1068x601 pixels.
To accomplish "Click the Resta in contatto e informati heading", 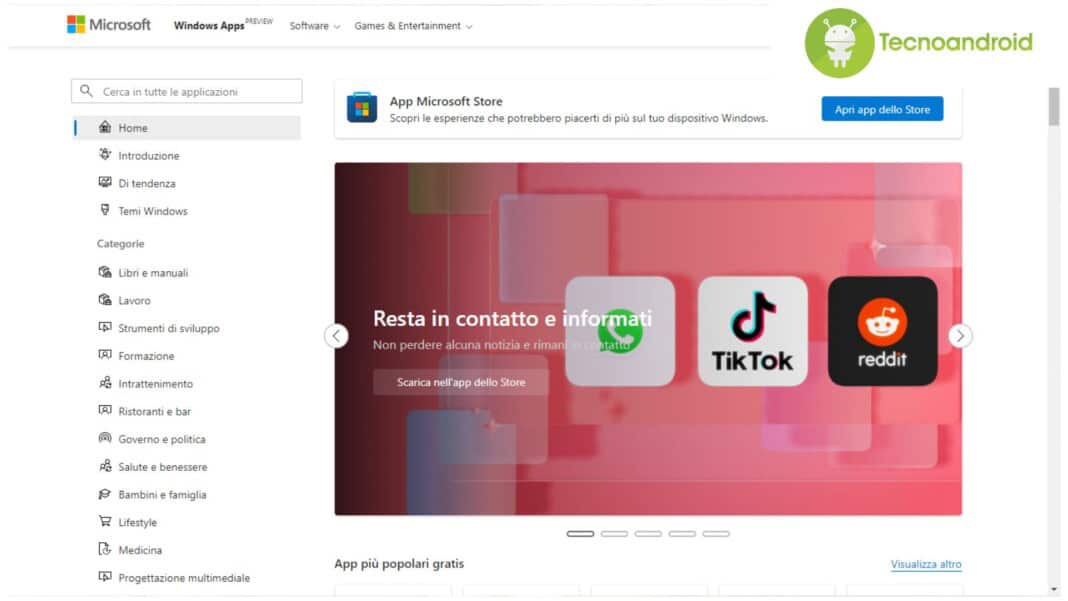I will pos(512,318).
